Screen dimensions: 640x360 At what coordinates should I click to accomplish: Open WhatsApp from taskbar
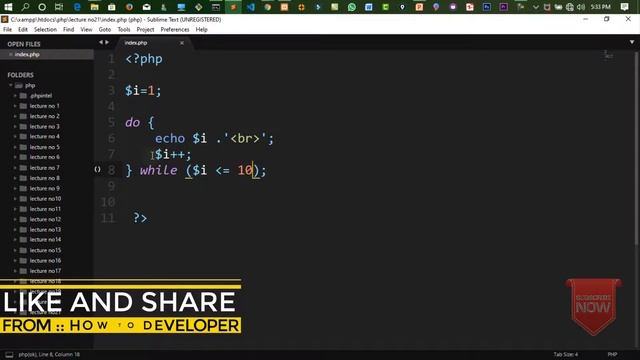(351, 7)
